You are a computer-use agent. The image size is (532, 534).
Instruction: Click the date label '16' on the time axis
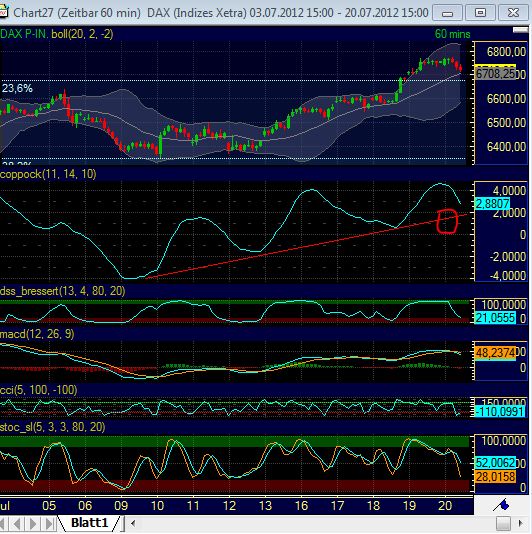point(301,506)
